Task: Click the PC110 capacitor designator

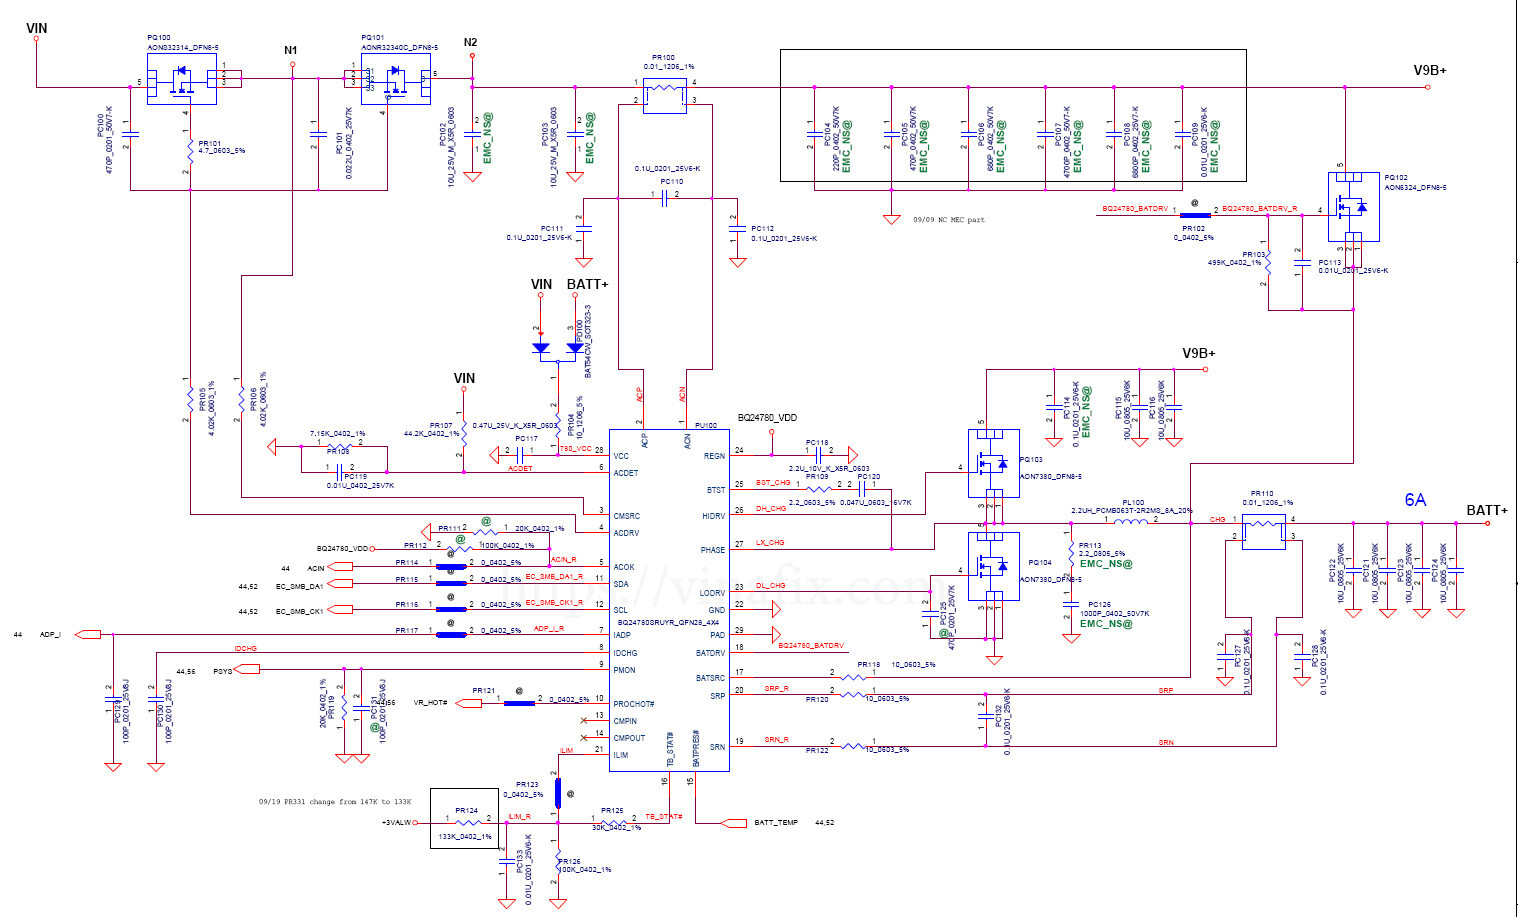Action: pos(672,181)
